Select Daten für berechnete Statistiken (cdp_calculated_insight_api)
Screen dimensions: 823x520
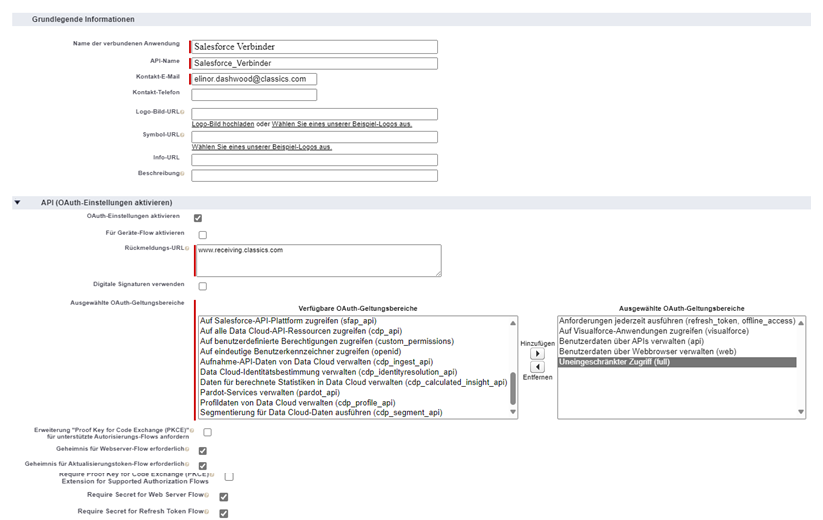(353, 382)
